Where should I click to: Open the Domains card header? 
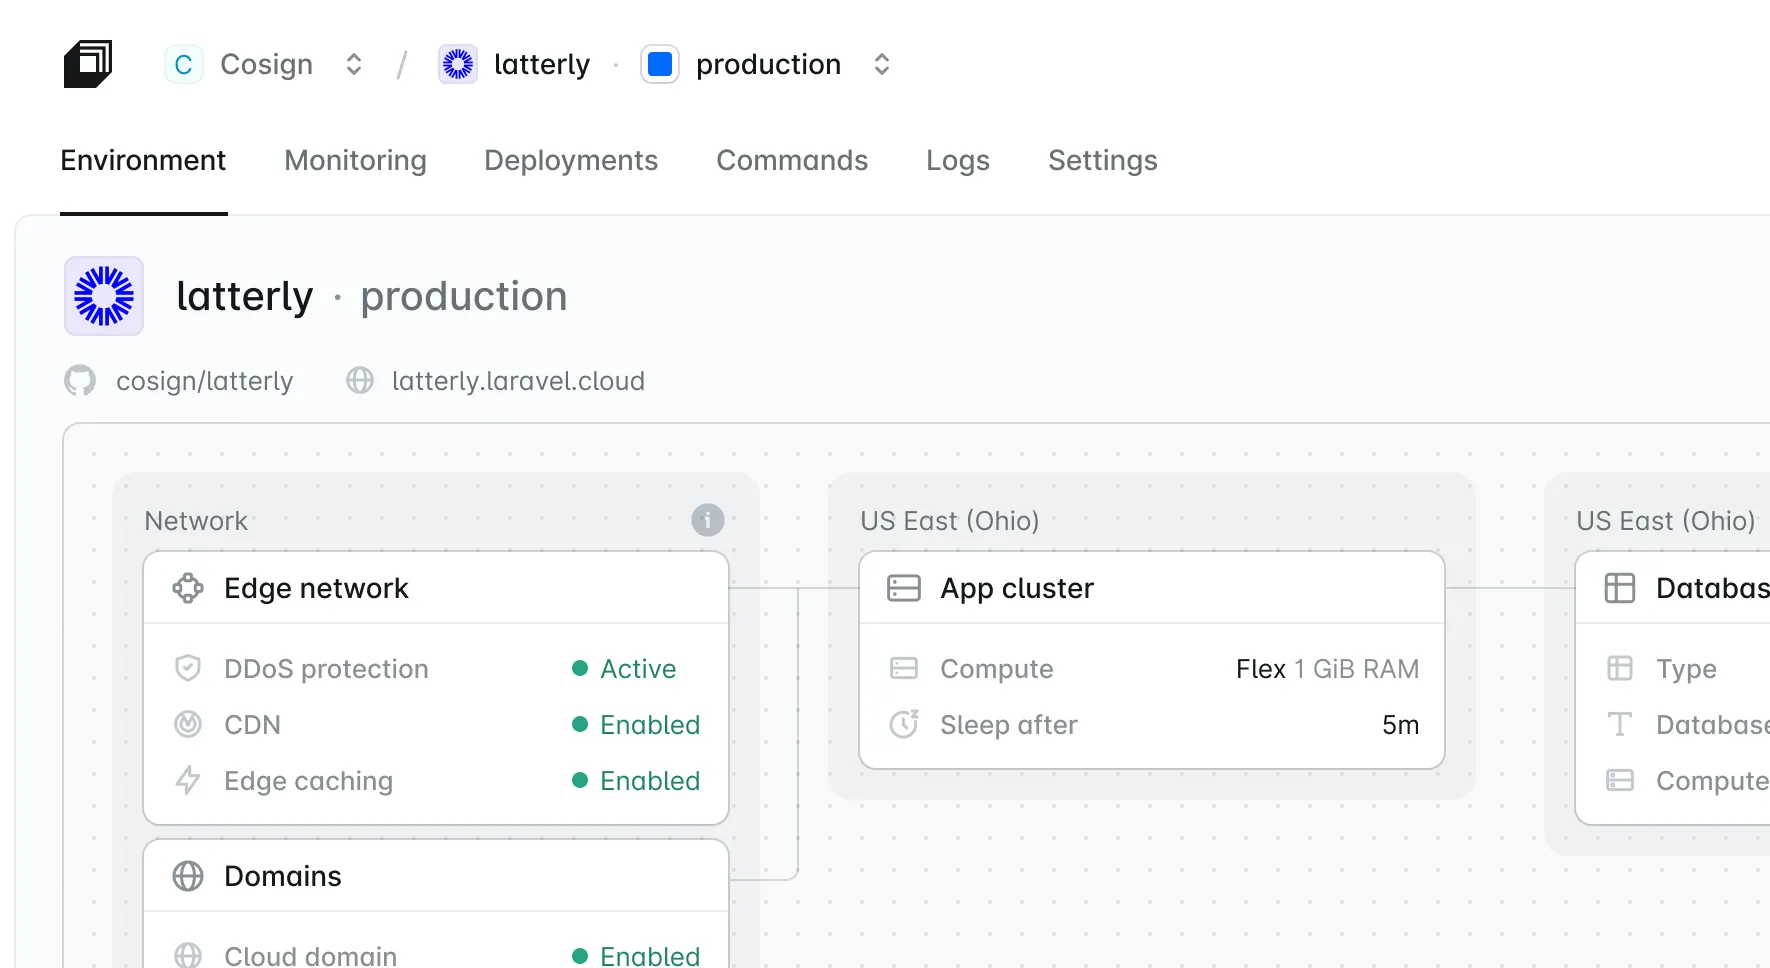[436, 876]
